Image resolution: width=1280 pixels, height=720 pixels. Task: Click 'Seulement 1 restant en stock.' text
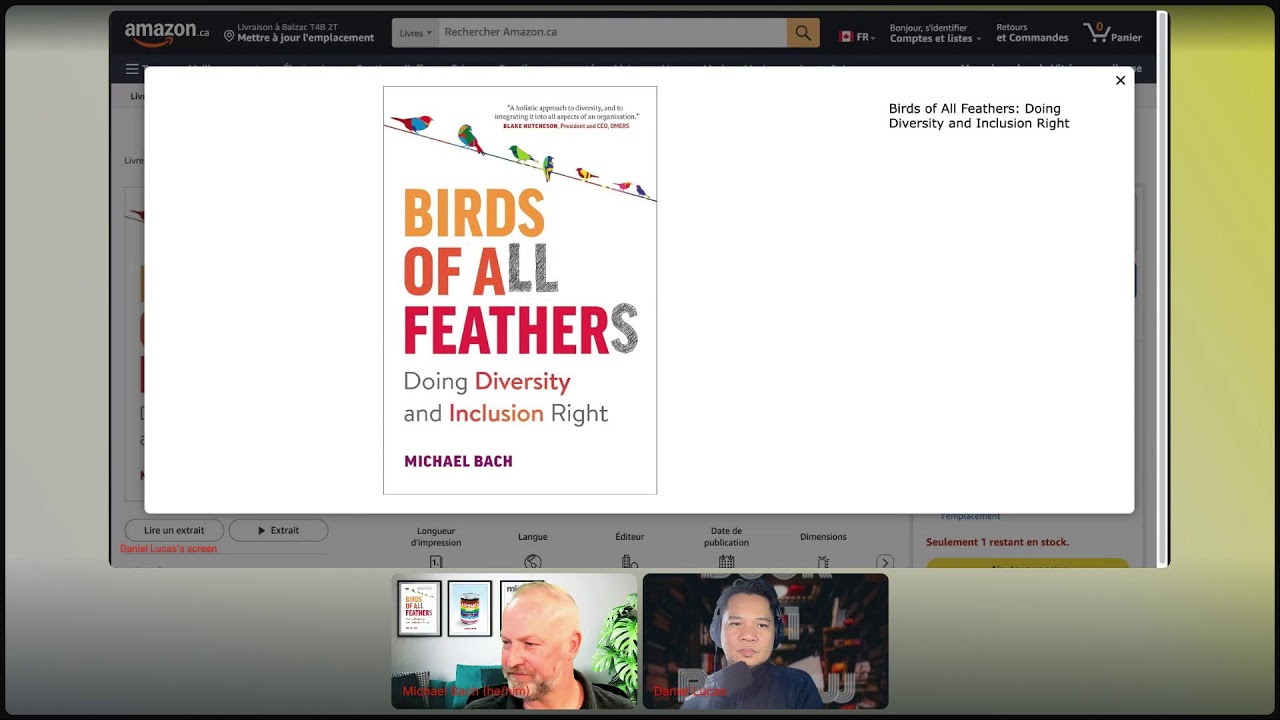997,542
